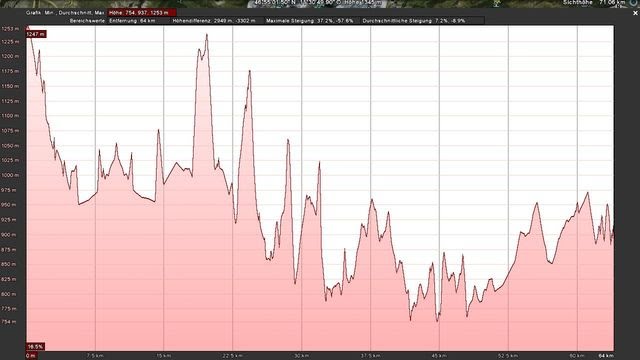Click the 64 km end-of-route label
The width and height of the screenshot is (640, 360).
[x=606, y=356]
